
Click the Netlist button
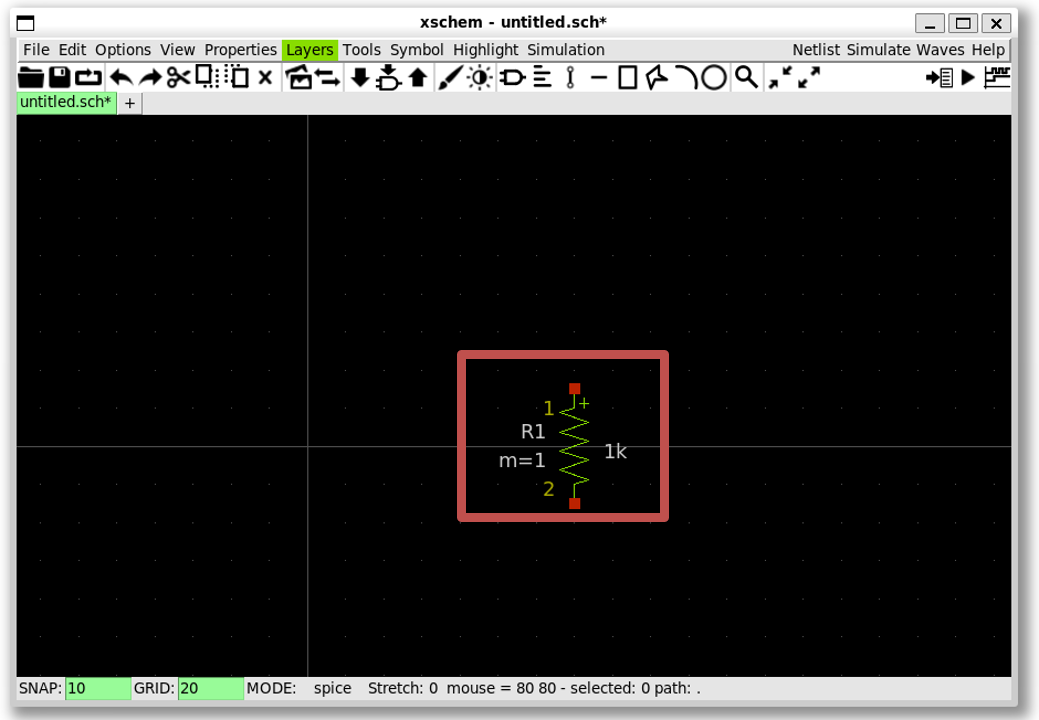pyautogui.click(x=817, y=50)
